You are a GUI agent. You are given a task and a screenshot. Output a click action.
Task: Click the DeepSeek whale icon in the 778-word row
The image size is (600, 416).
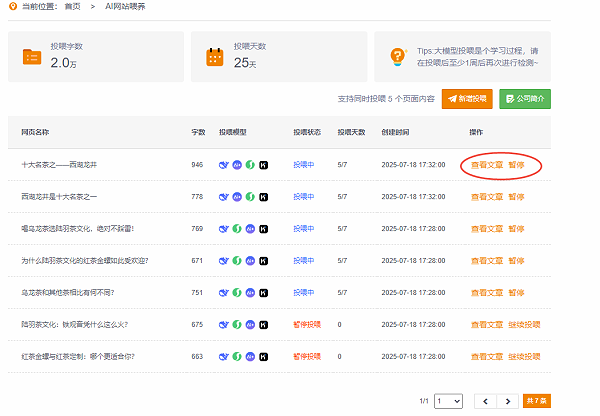click(x=223, y=197)
